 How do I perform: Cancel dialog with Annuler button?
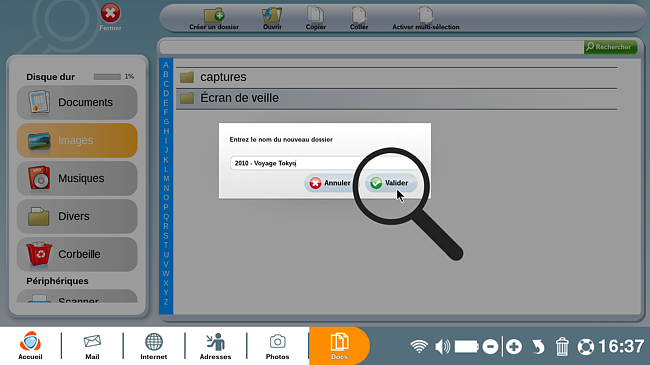[330, 183]
